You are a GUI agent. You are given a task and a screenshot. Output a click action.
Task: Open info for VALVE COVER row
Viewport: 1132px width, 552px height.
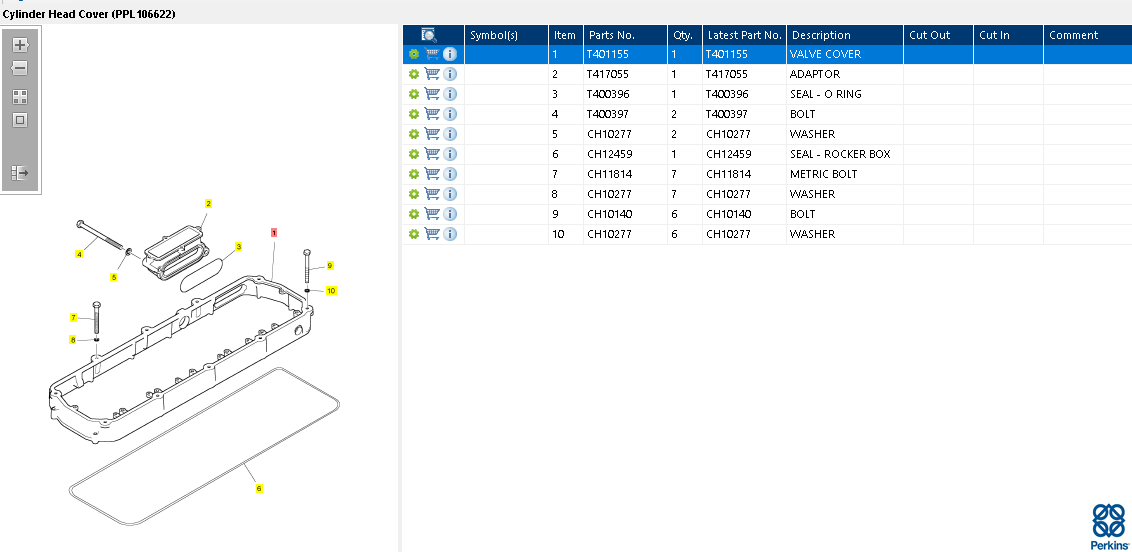[450, 54]
